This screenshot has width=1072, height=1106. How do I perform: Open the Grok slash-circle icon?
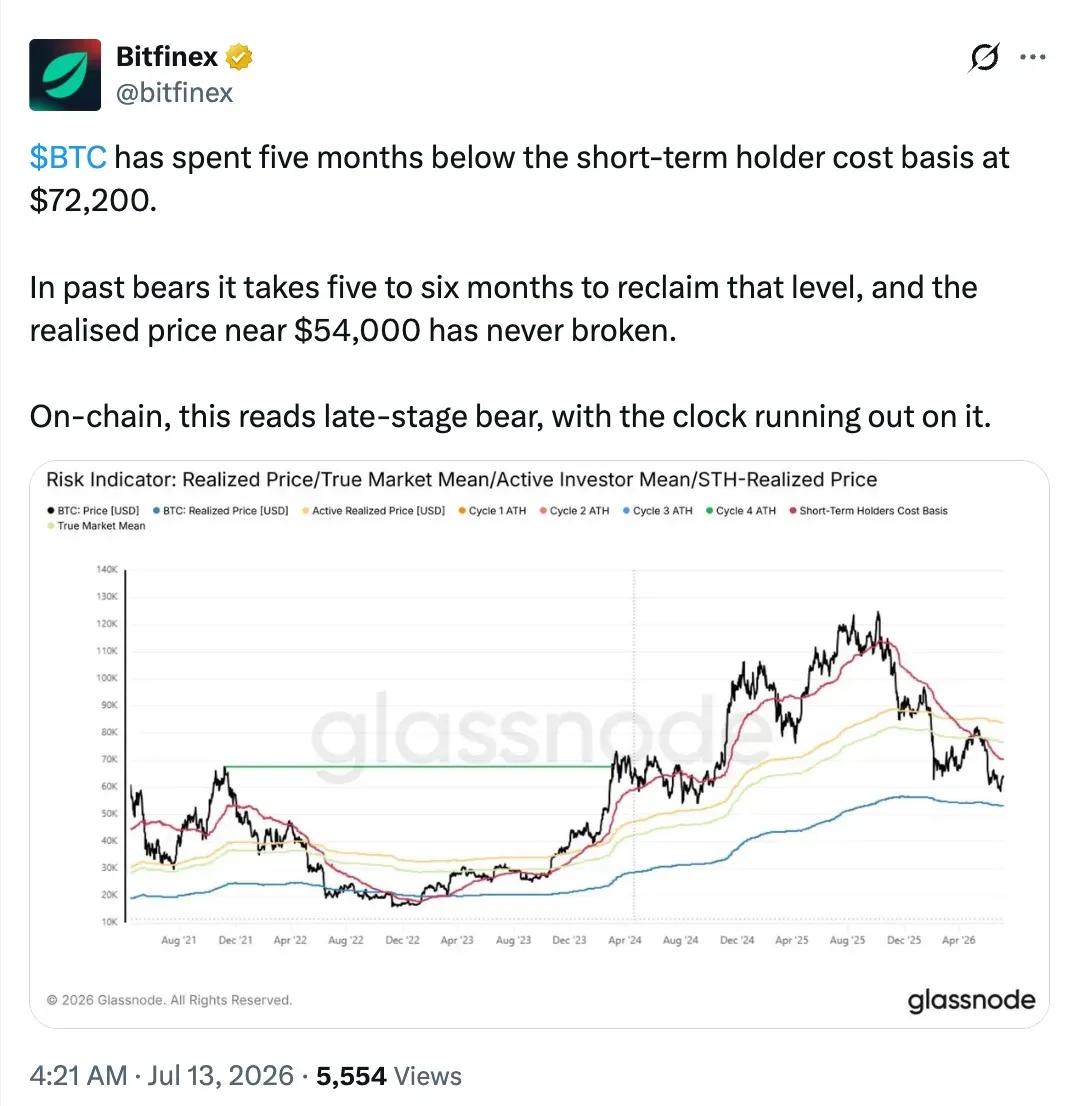[984, 57]
